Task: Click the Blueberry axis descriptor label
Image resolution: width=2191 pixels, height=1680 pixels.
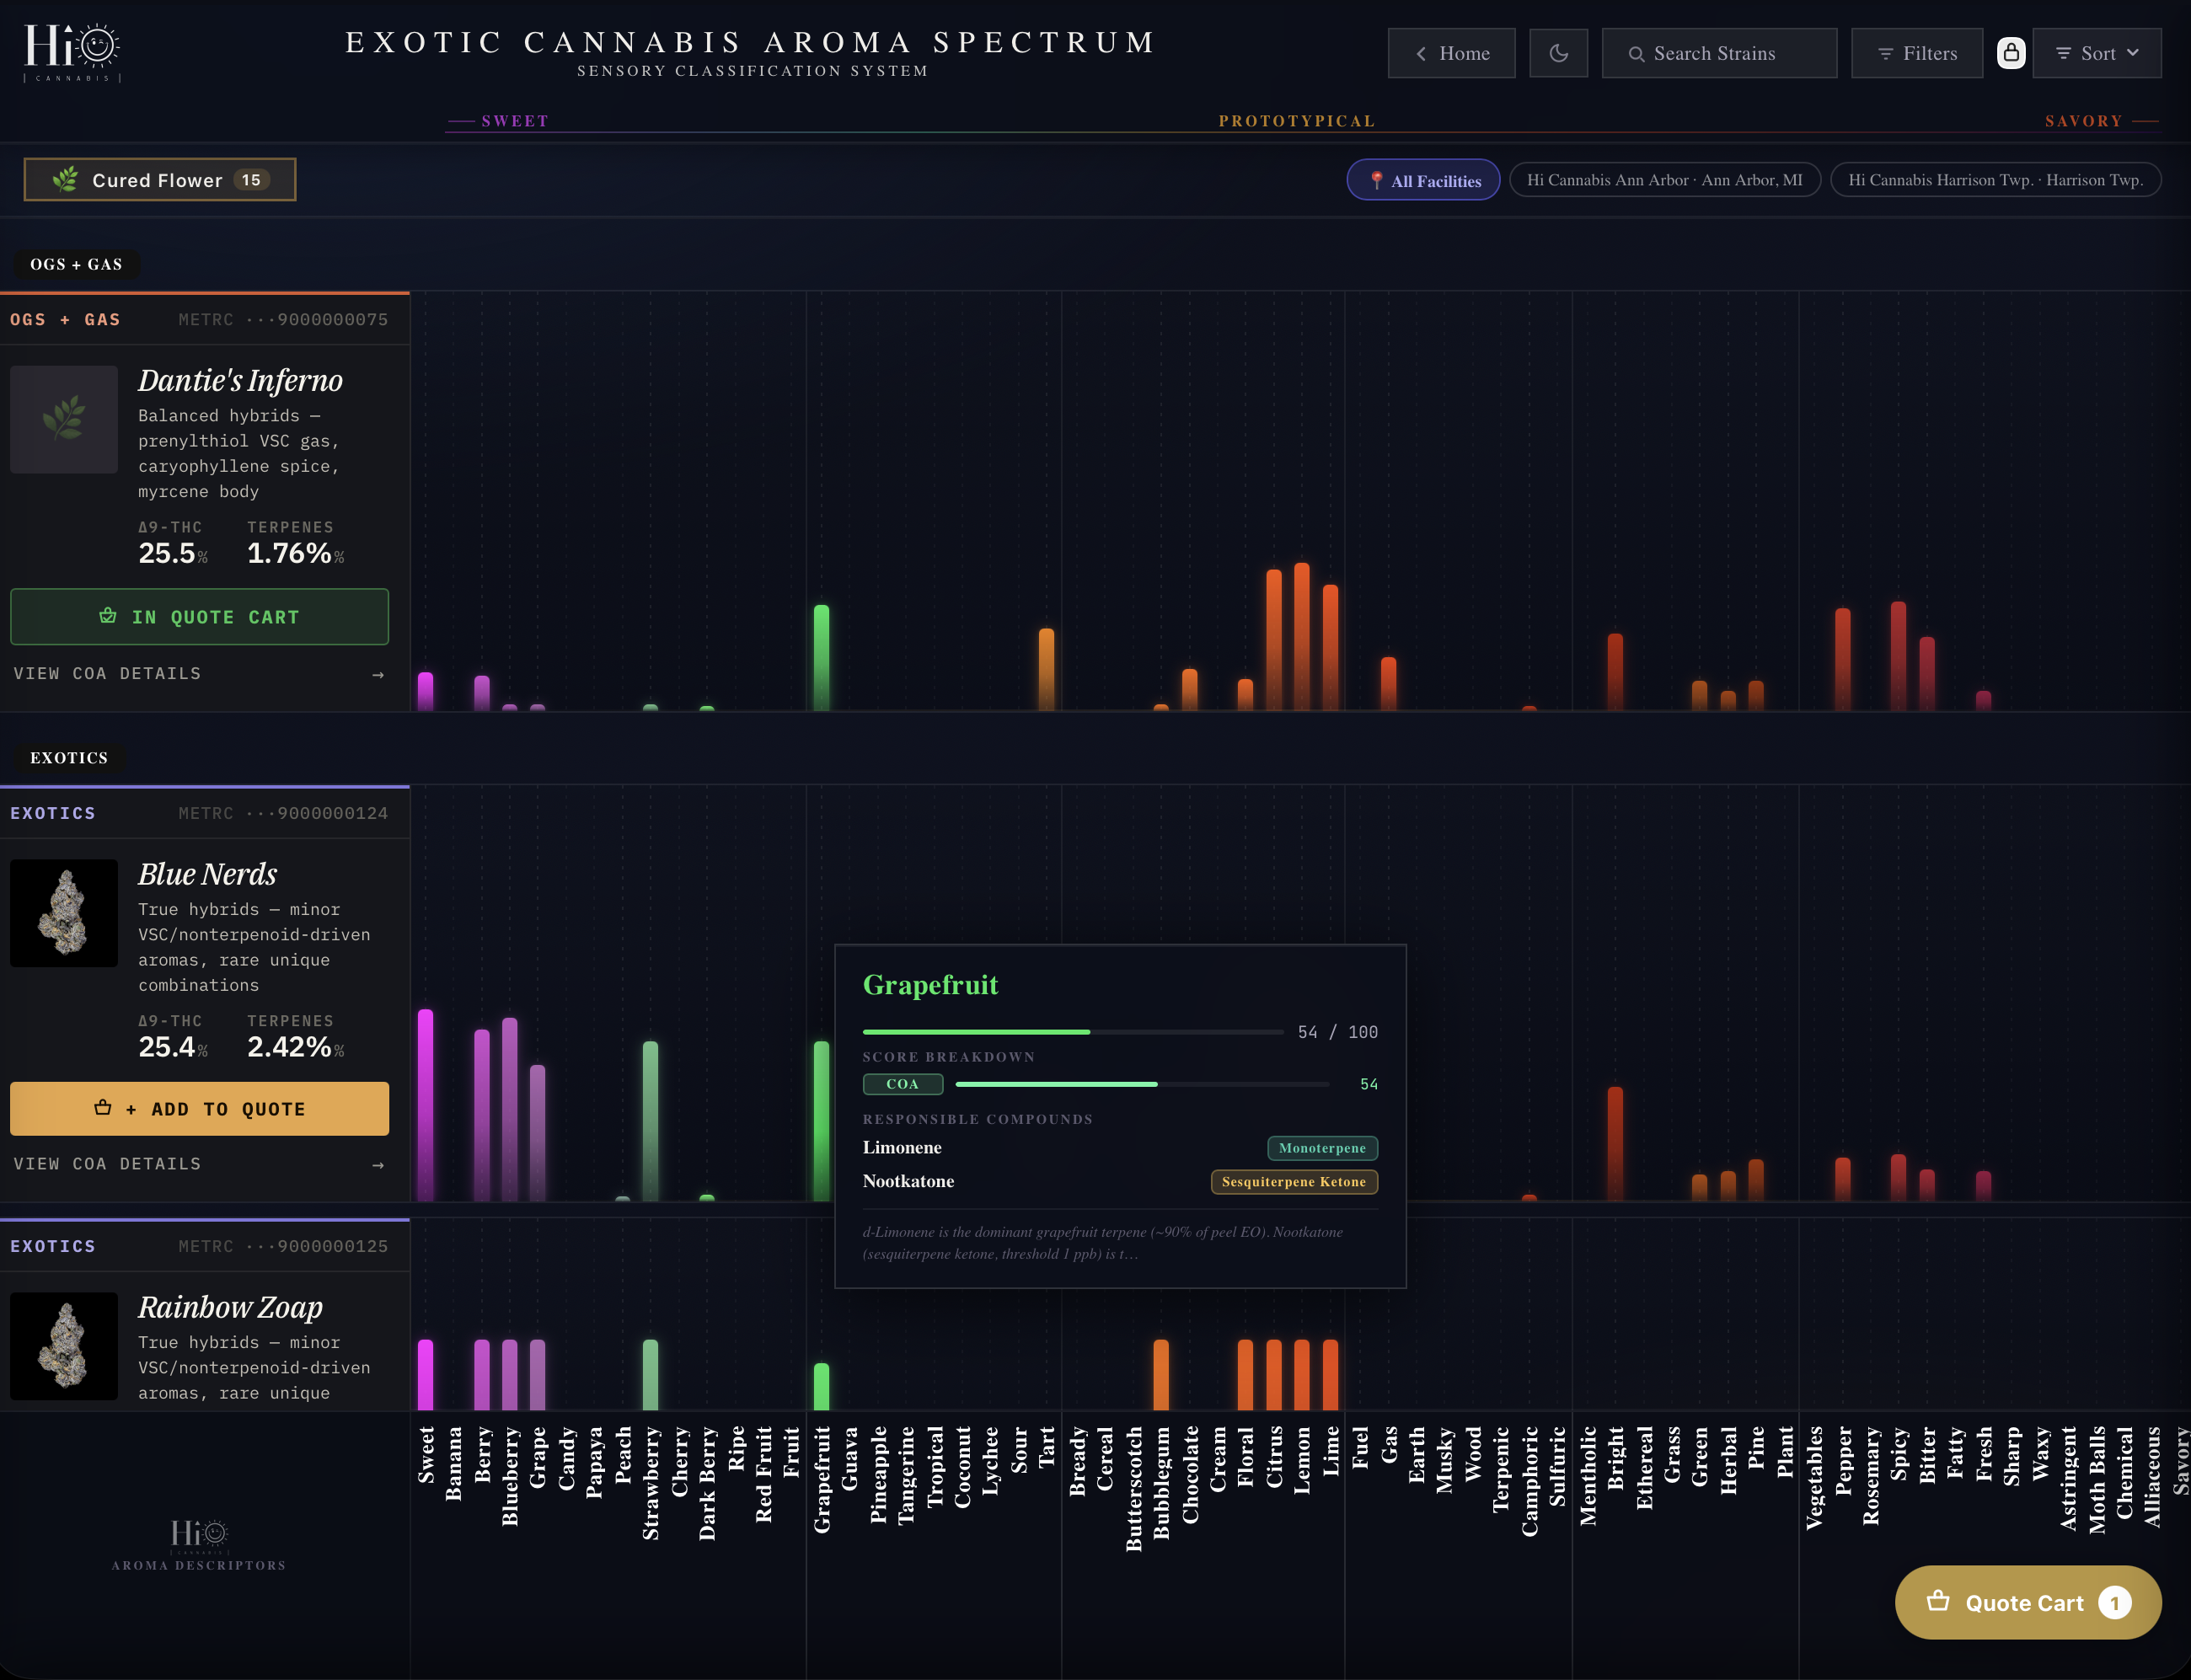Action: point(510,1476)
